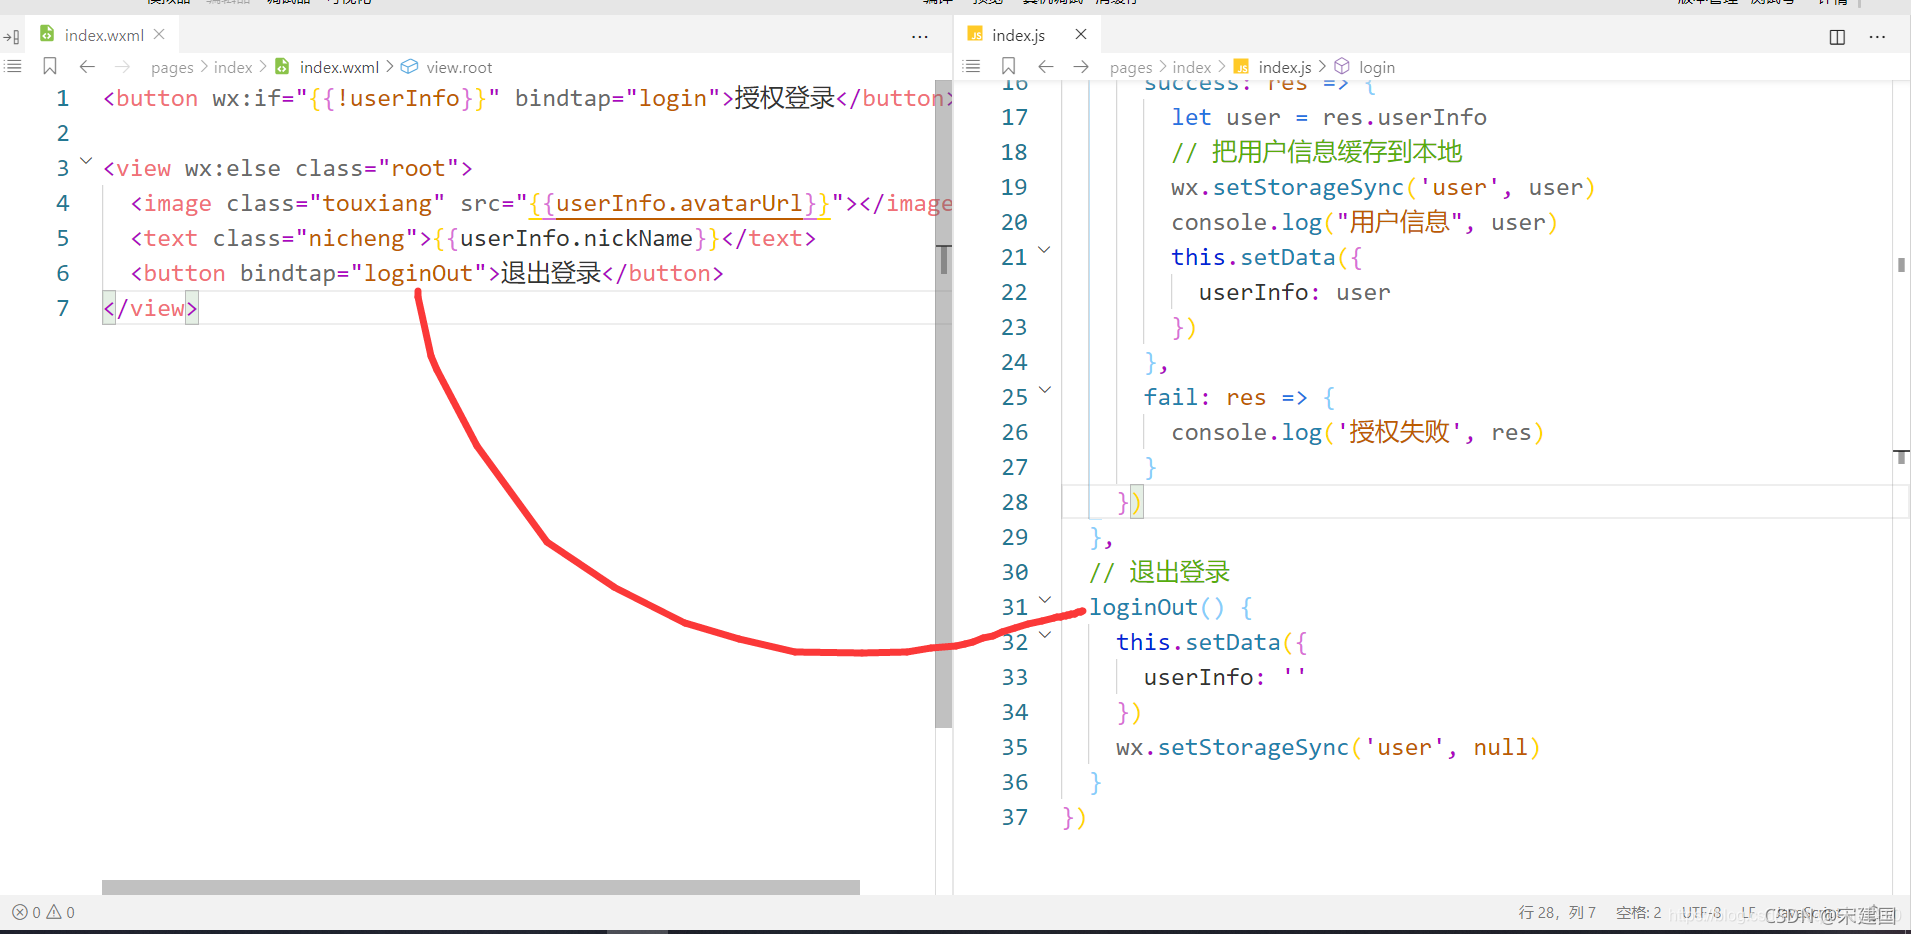Click line number 1 in wxml editor

point(63,98)
